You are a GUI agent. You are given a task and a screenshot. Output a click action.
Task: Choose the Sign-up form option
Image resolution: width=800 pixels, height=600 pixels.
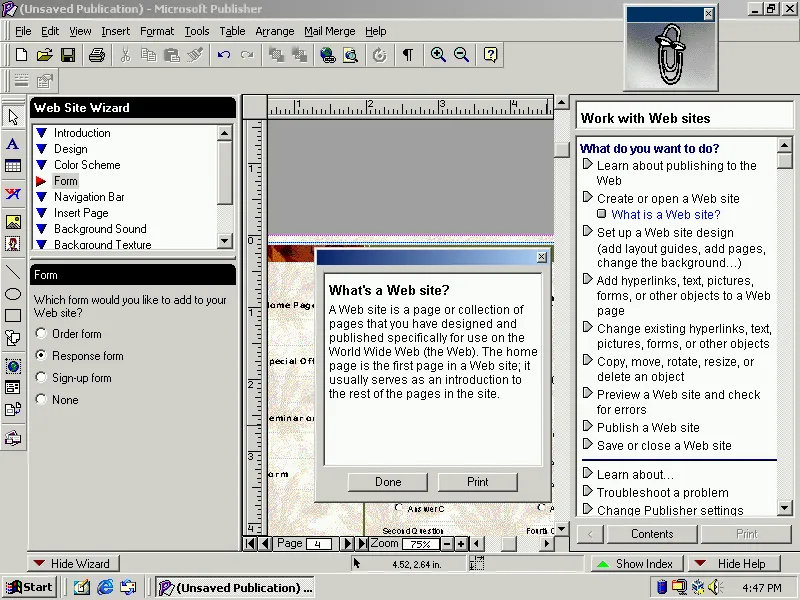click(x=40, y=377)
